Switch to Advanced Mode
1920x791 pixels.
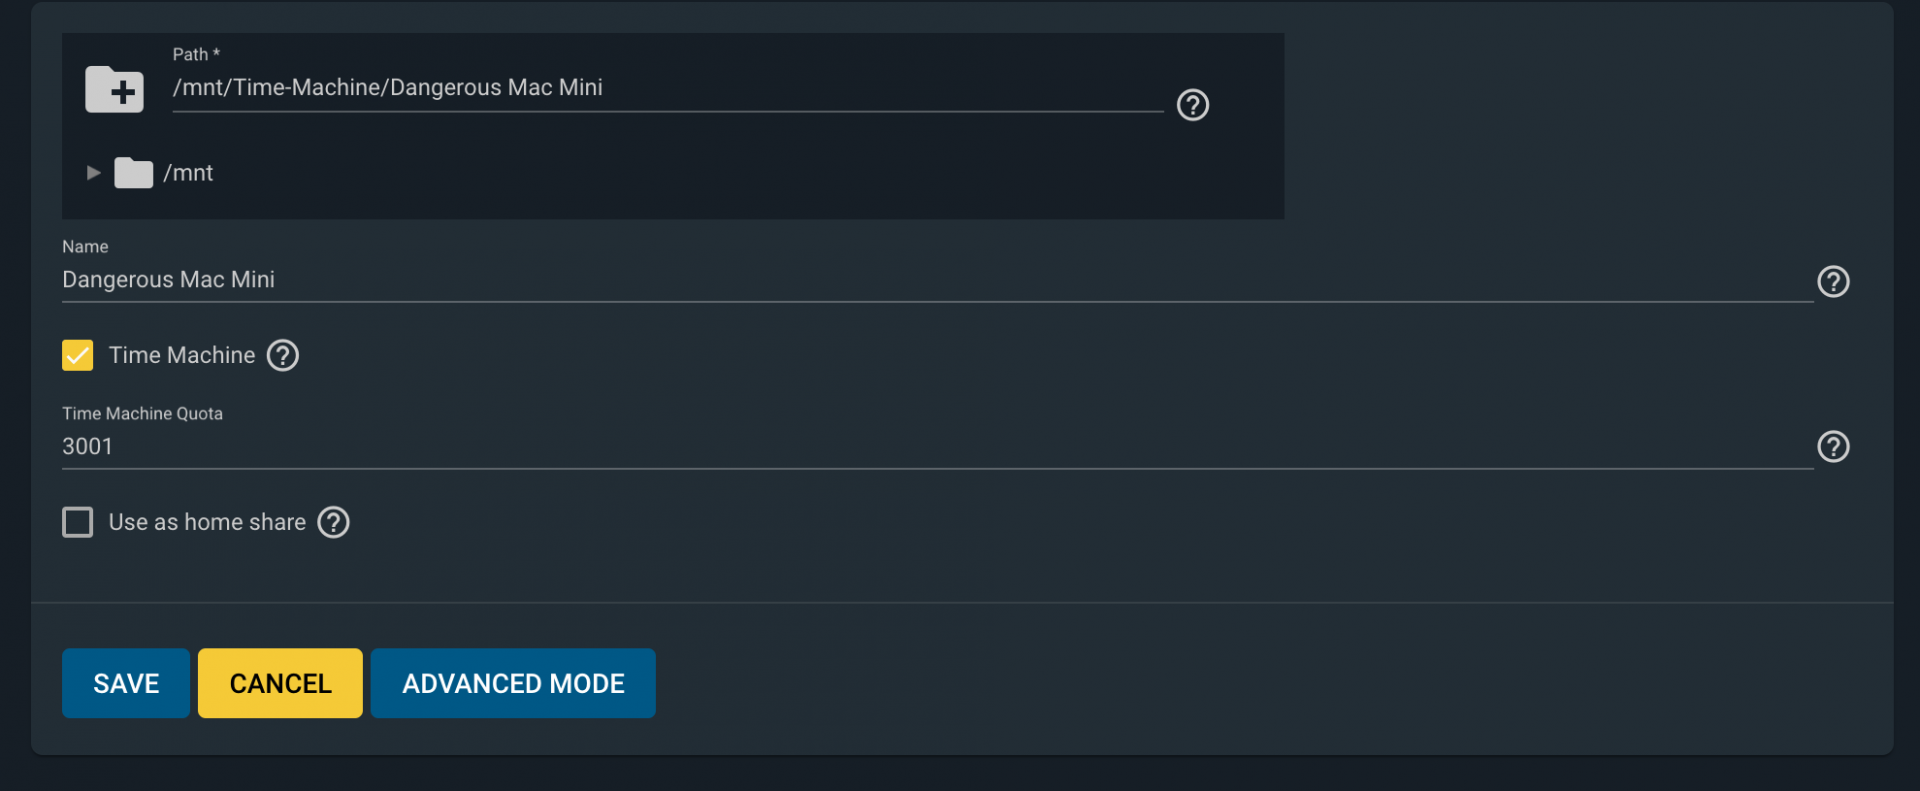pyautogui.click(x=513, y=683)
